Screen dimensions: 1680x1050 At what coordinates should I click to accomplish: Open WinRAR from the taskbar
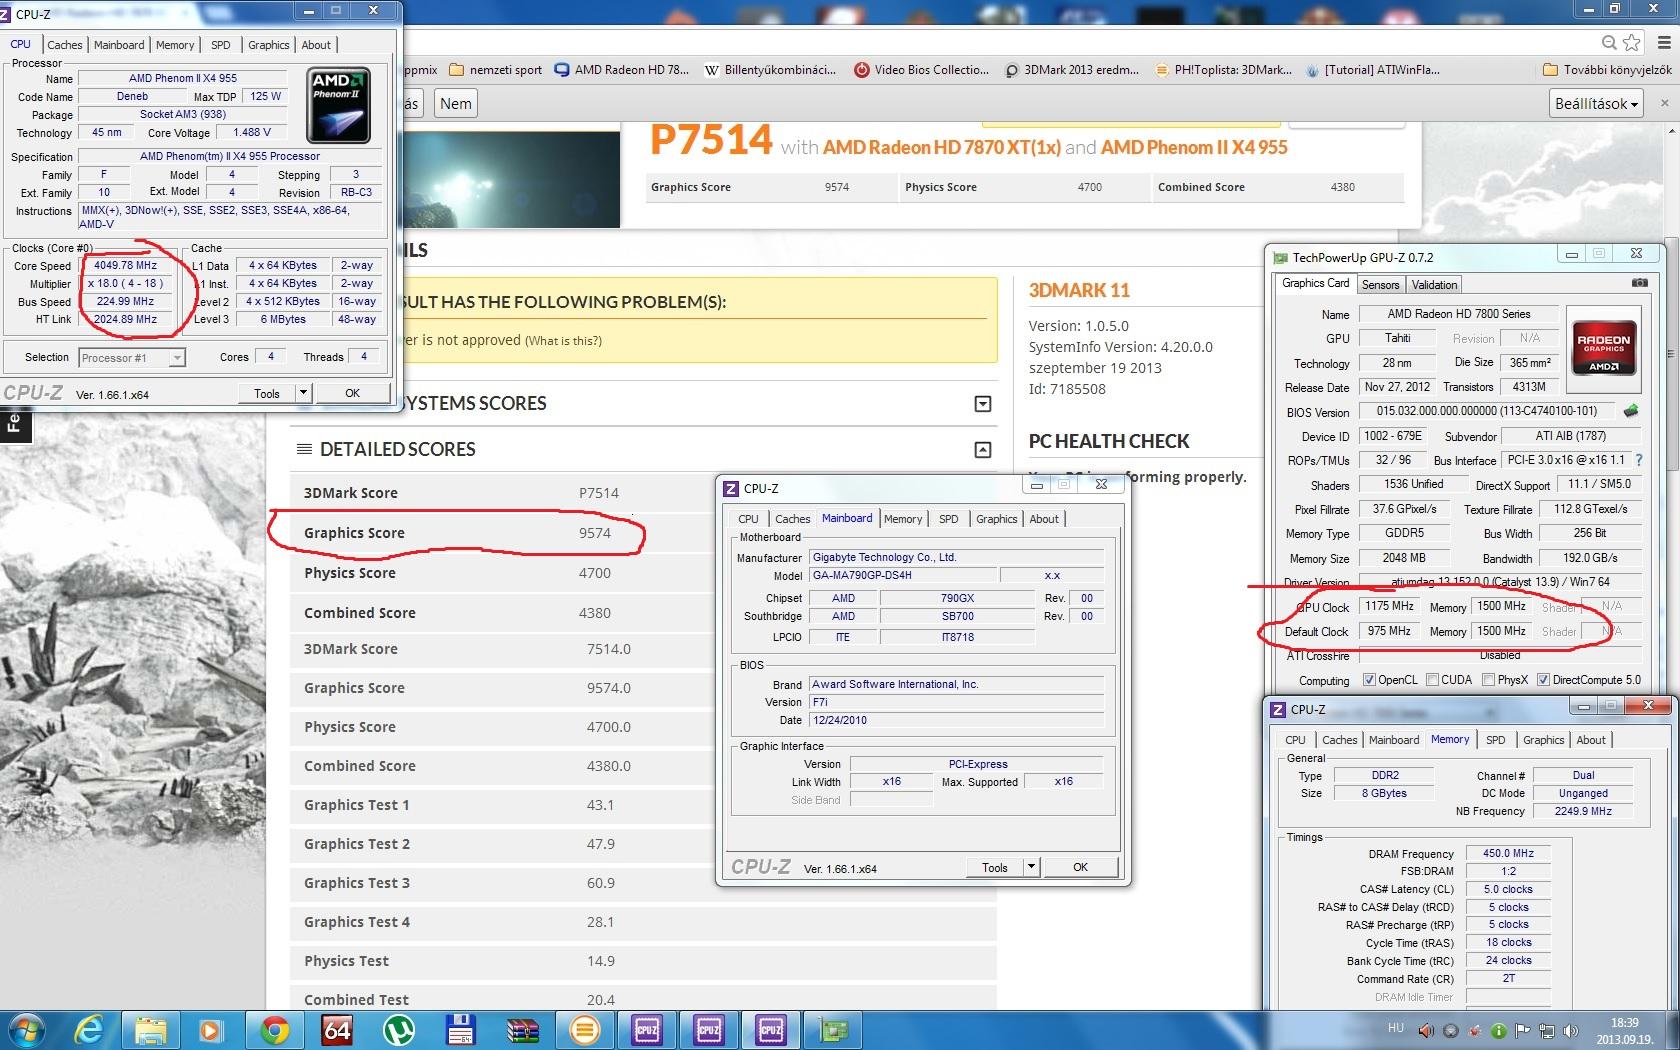click(523, 1030)
